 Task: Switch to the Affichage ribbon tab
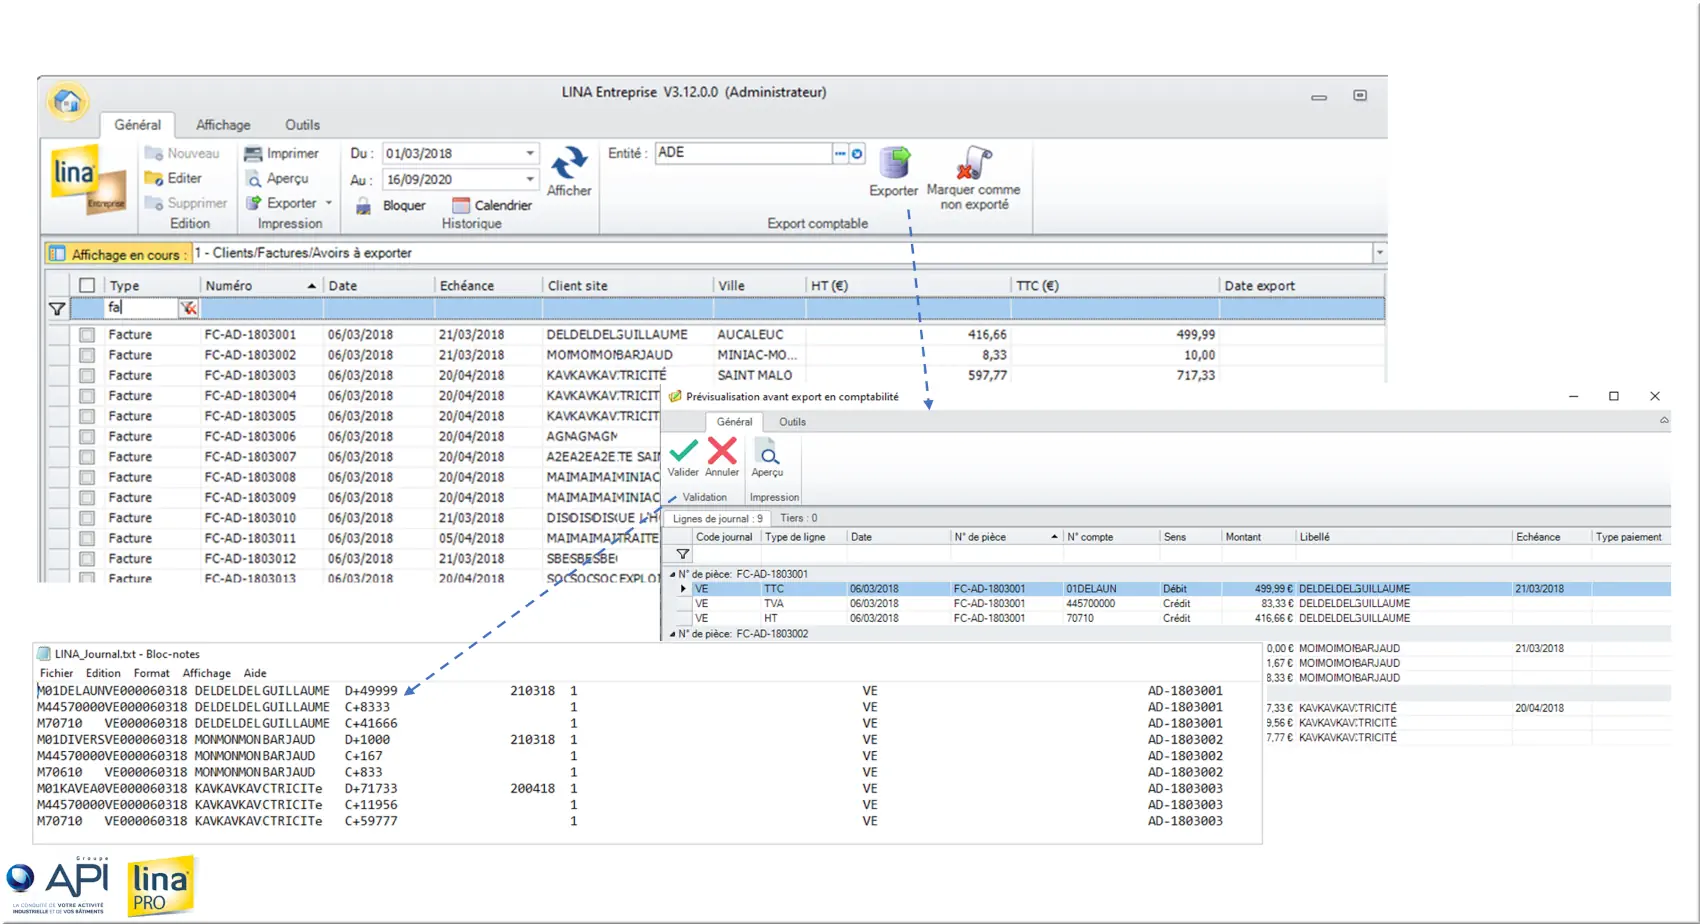[x=223, y=125]
